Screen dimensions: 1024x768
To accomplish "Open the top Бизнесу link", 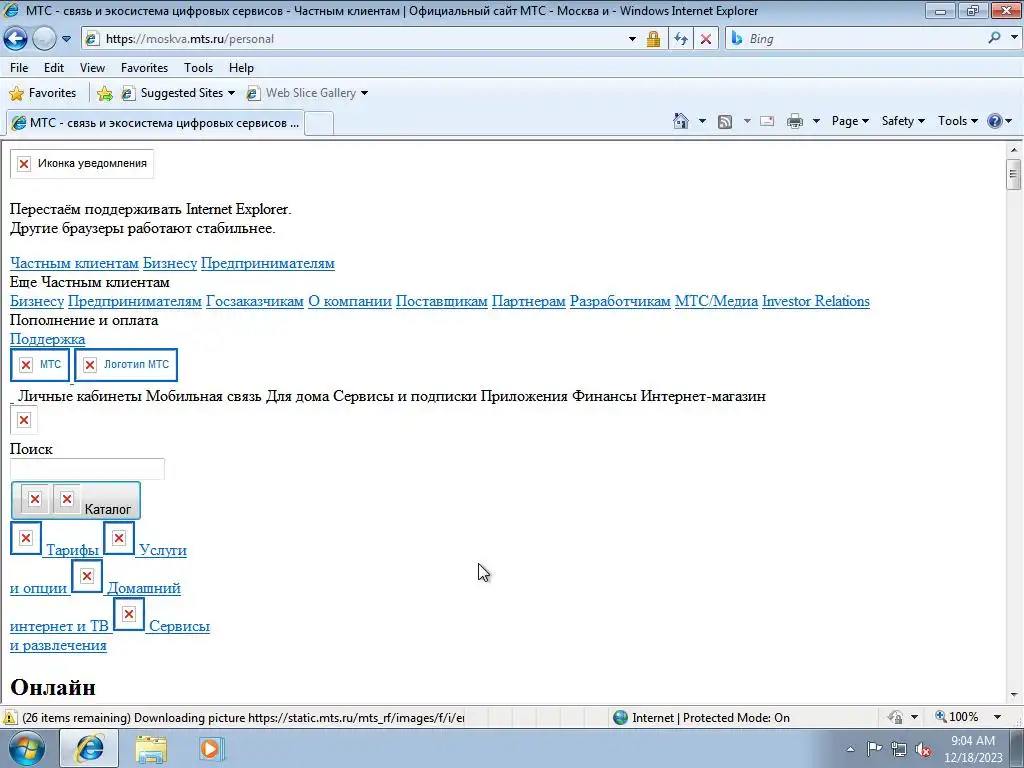I will pos(170,263).
